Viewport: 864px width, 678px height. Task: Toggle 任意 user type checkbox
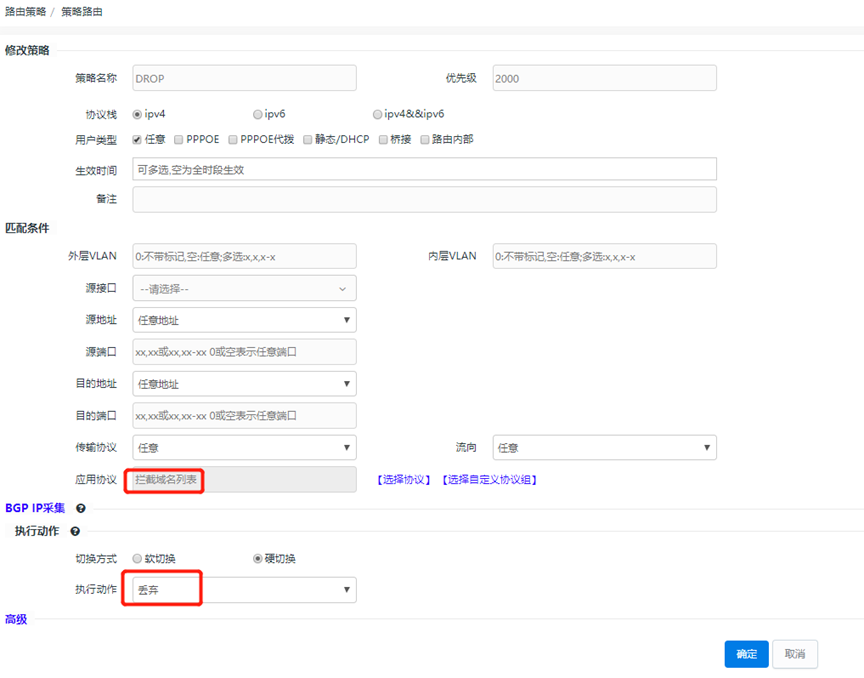point(137,139)
